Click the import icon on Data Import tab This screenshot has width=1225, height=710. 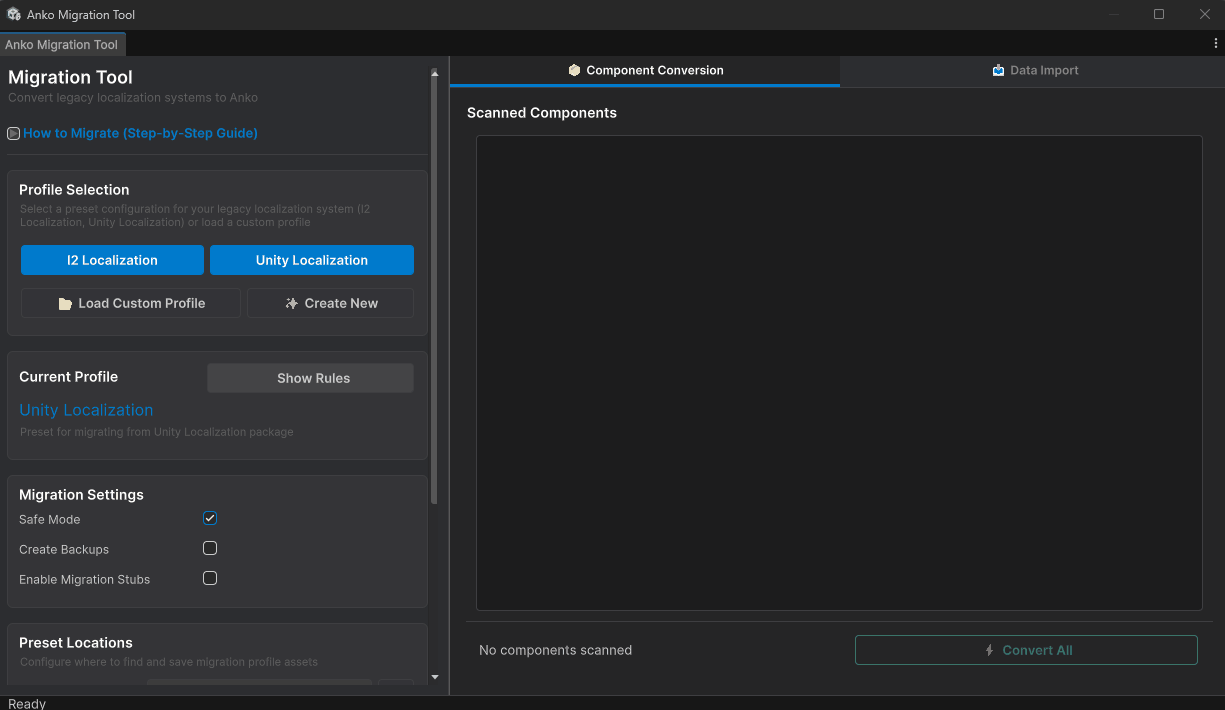point(997,70)
